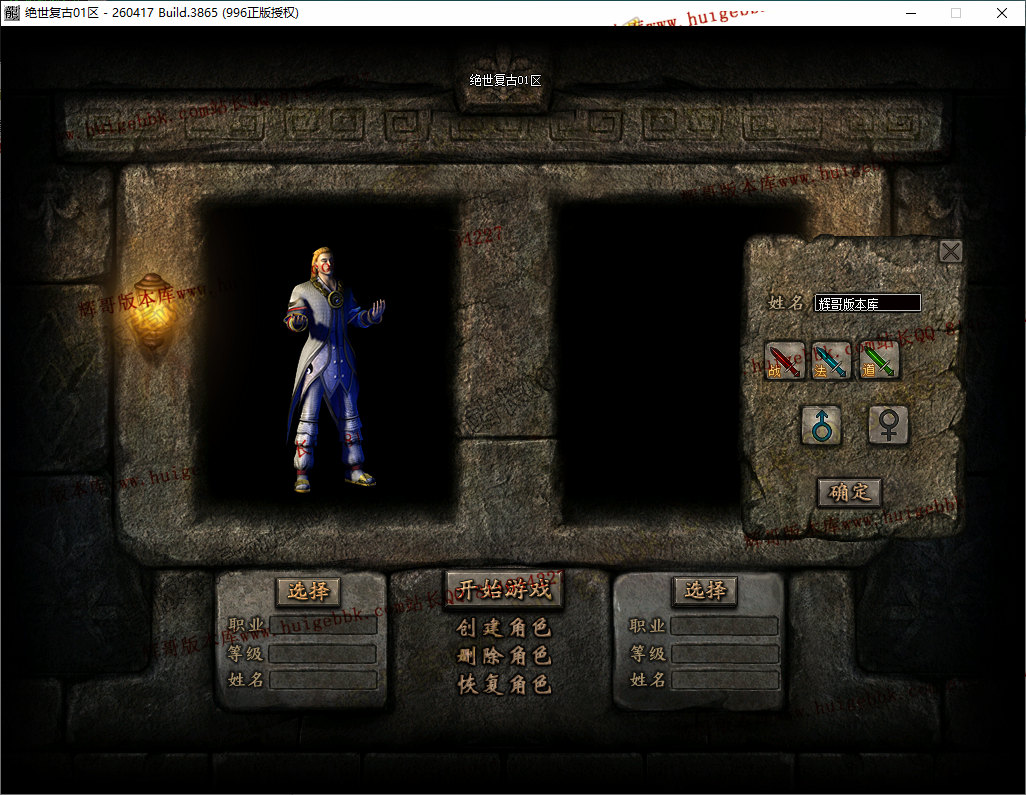The image size is (1026, 795).
Task: Click the empty right character alcove
Action: (x=651, y=363)
